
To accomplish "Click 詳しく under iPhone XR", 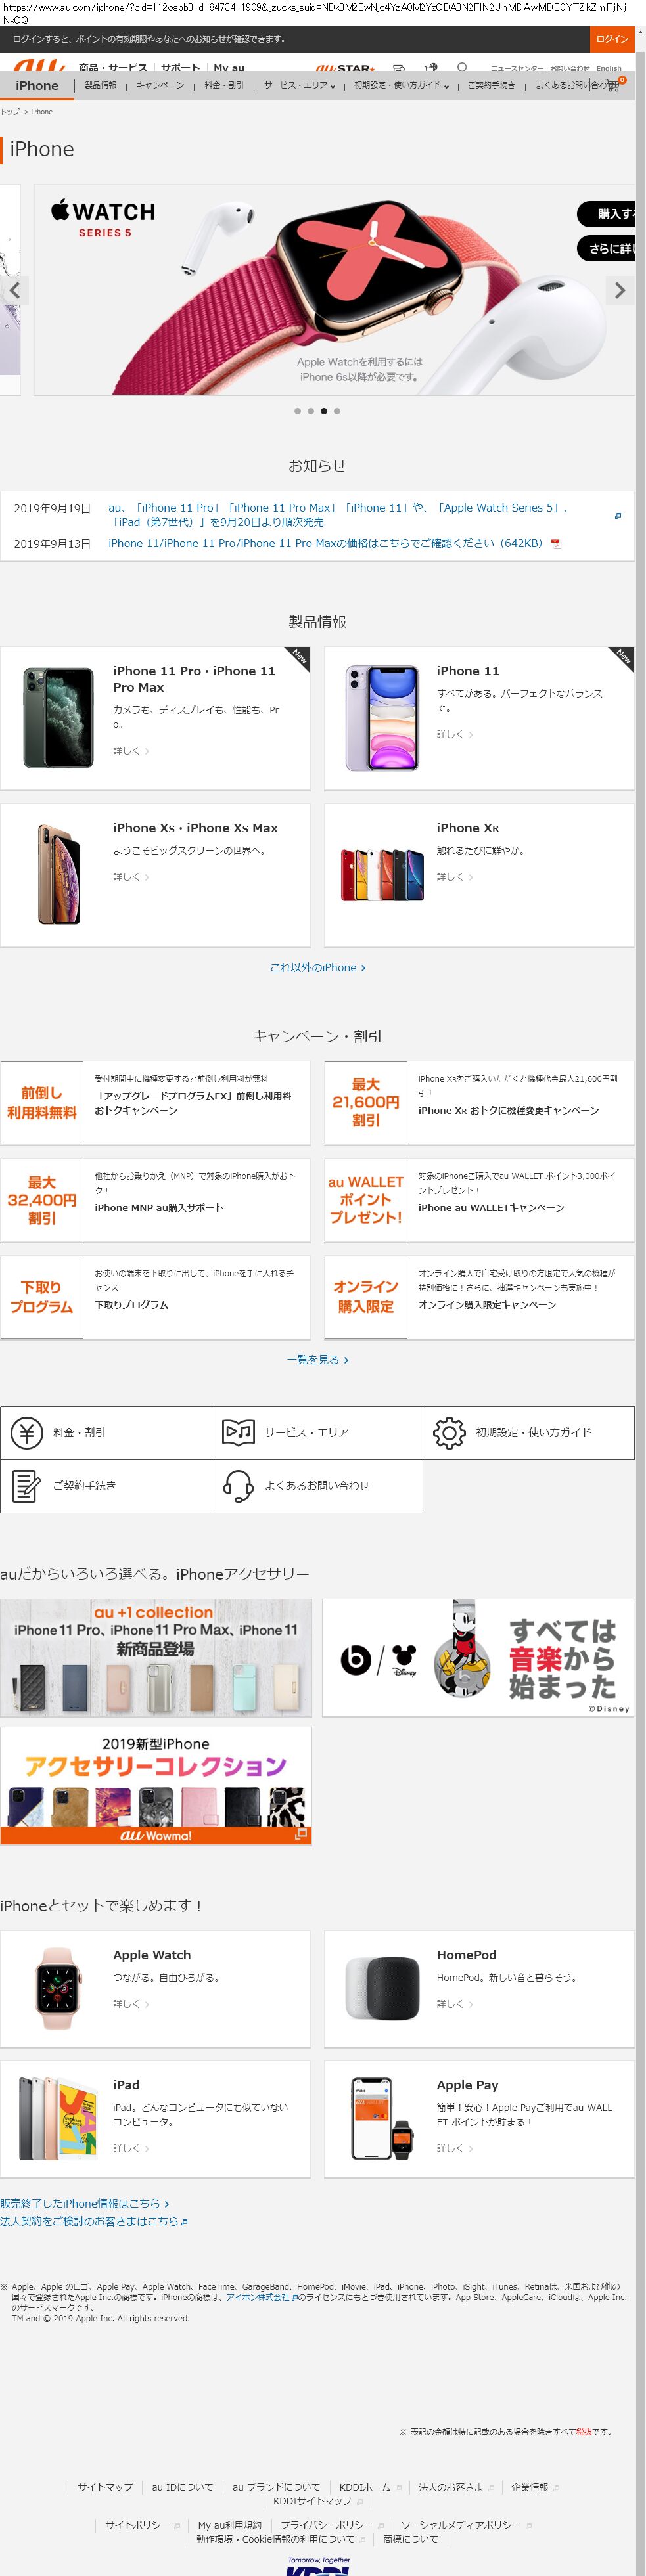I will tap(454, 877).
